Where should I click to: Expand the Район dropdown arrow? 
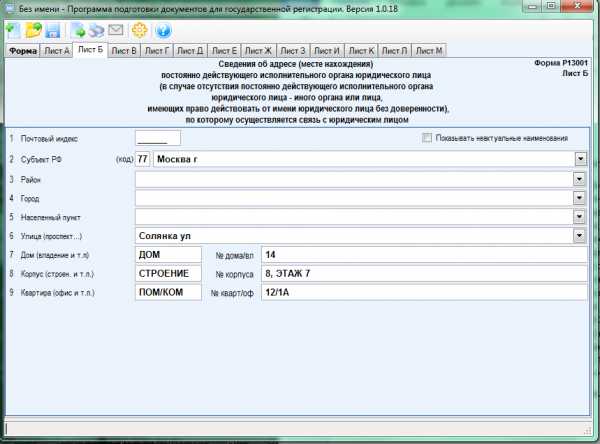click(x=579, y=179)
